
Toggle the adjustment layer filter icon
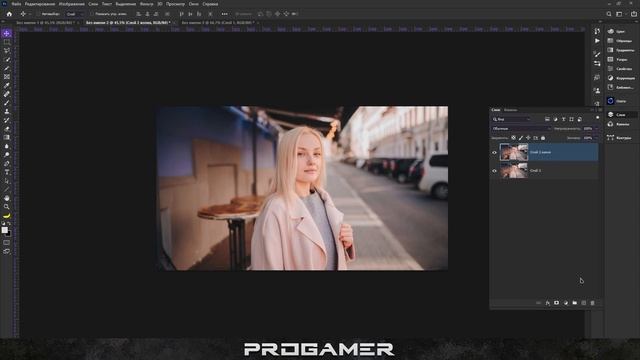click(556, 119)
